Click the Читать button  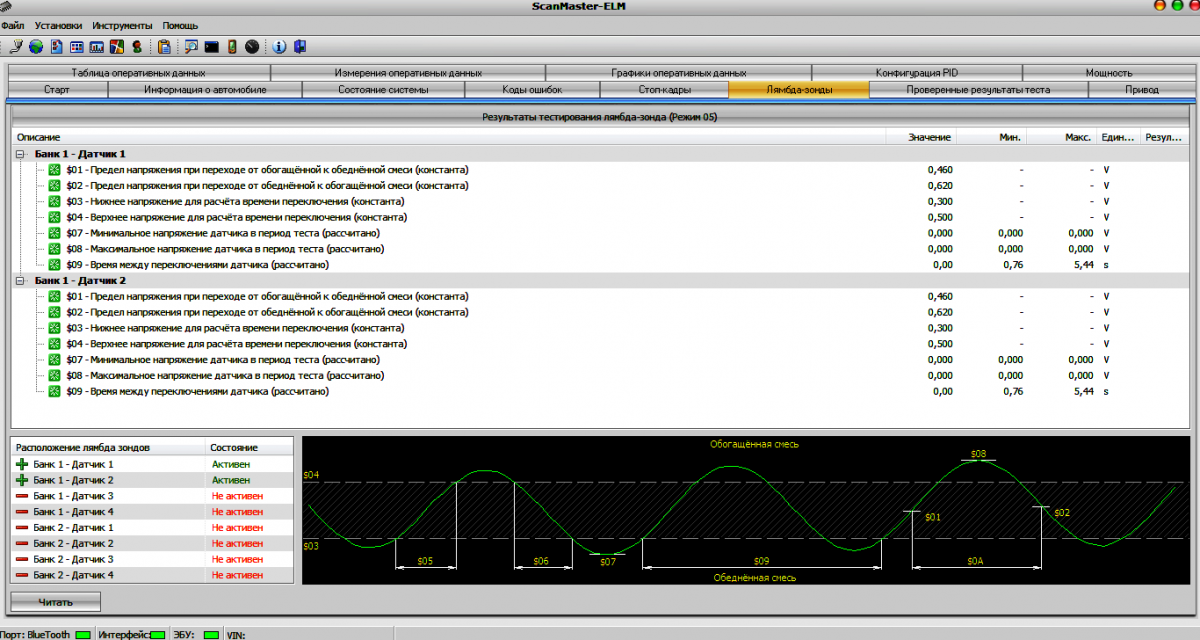pyautogui.click(x=56, y=601)
